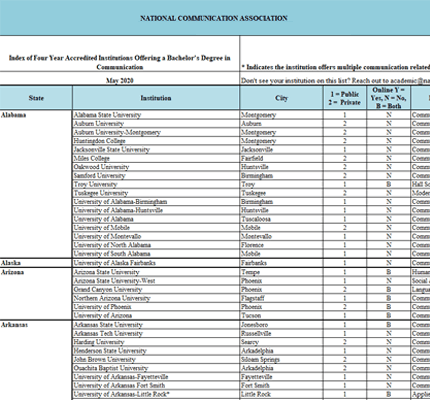Select the City column header
430x400 pixels.
(281, 98)
